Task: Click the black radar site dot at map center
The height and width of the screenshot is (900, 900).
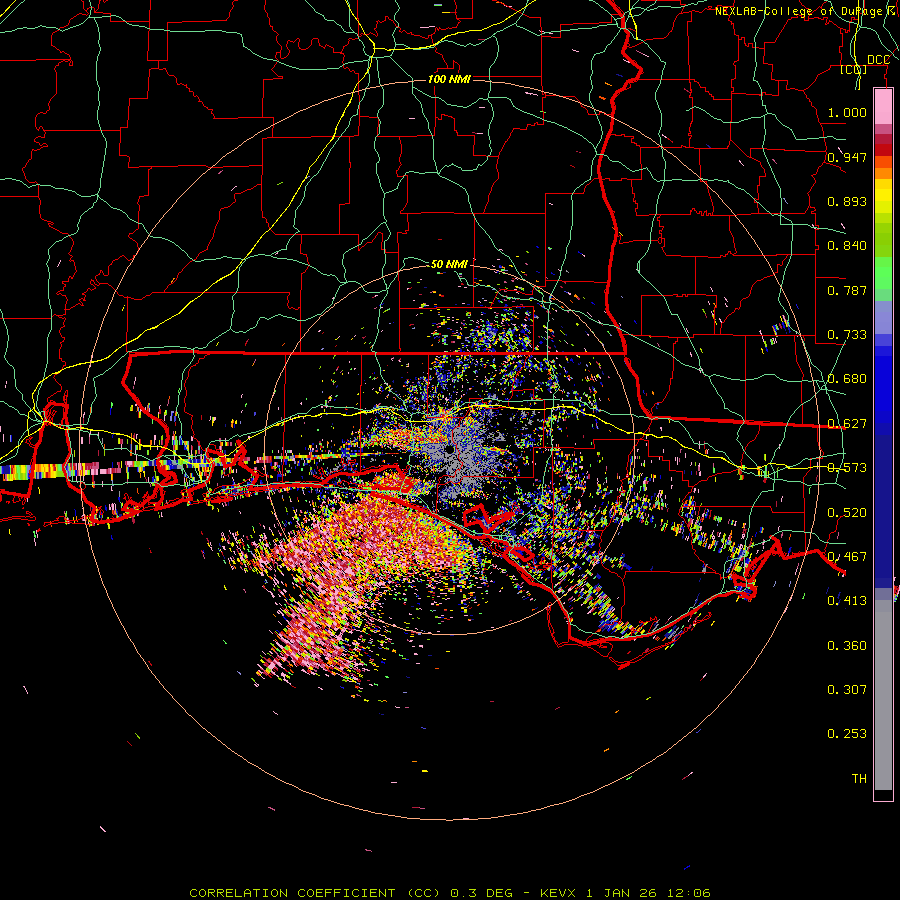Action: pos(449,450)
